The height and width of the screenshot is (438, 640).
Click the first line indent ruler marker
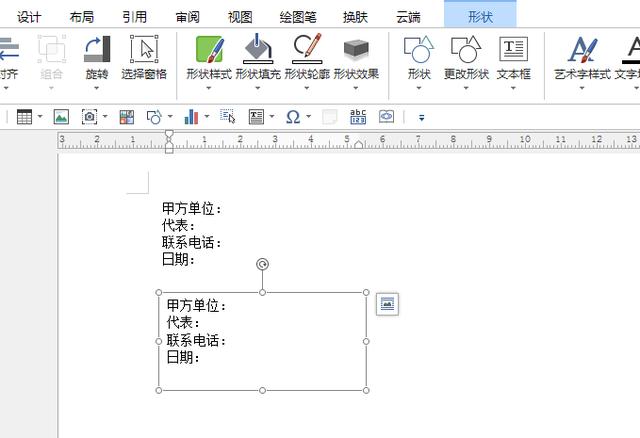[x=169, y=135]
